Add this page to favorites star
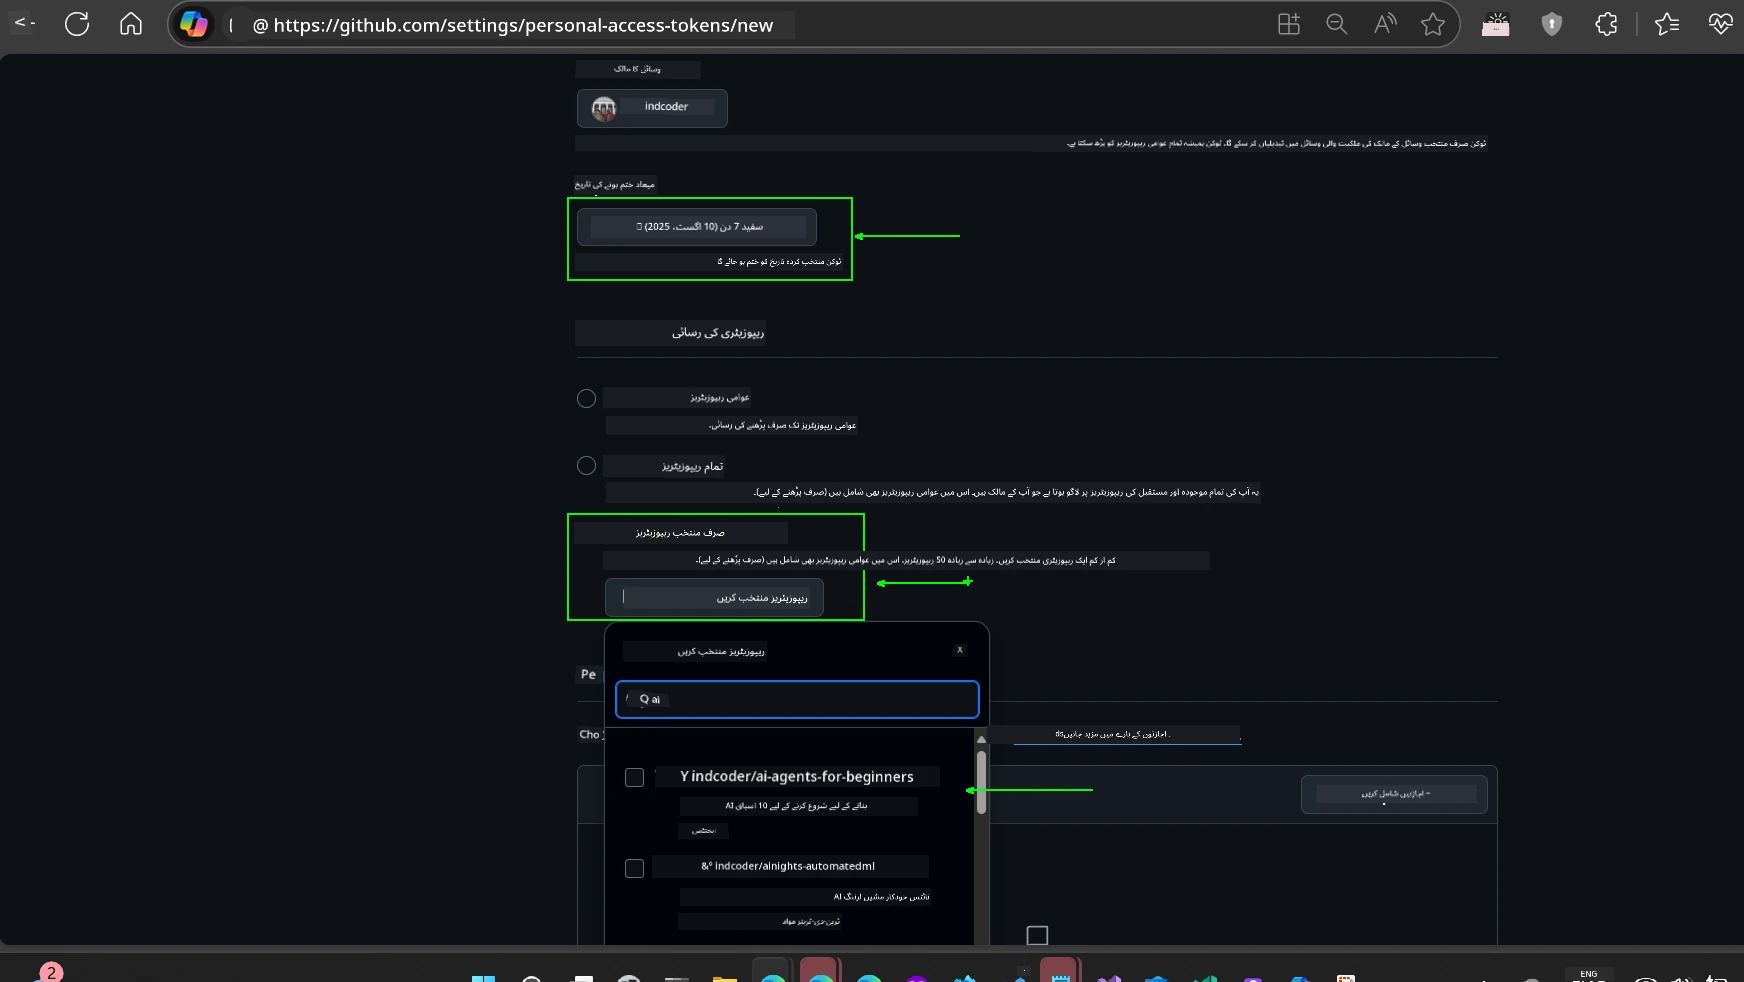This screenshot has width=1744, height=982. click(x=1434, y=24)
